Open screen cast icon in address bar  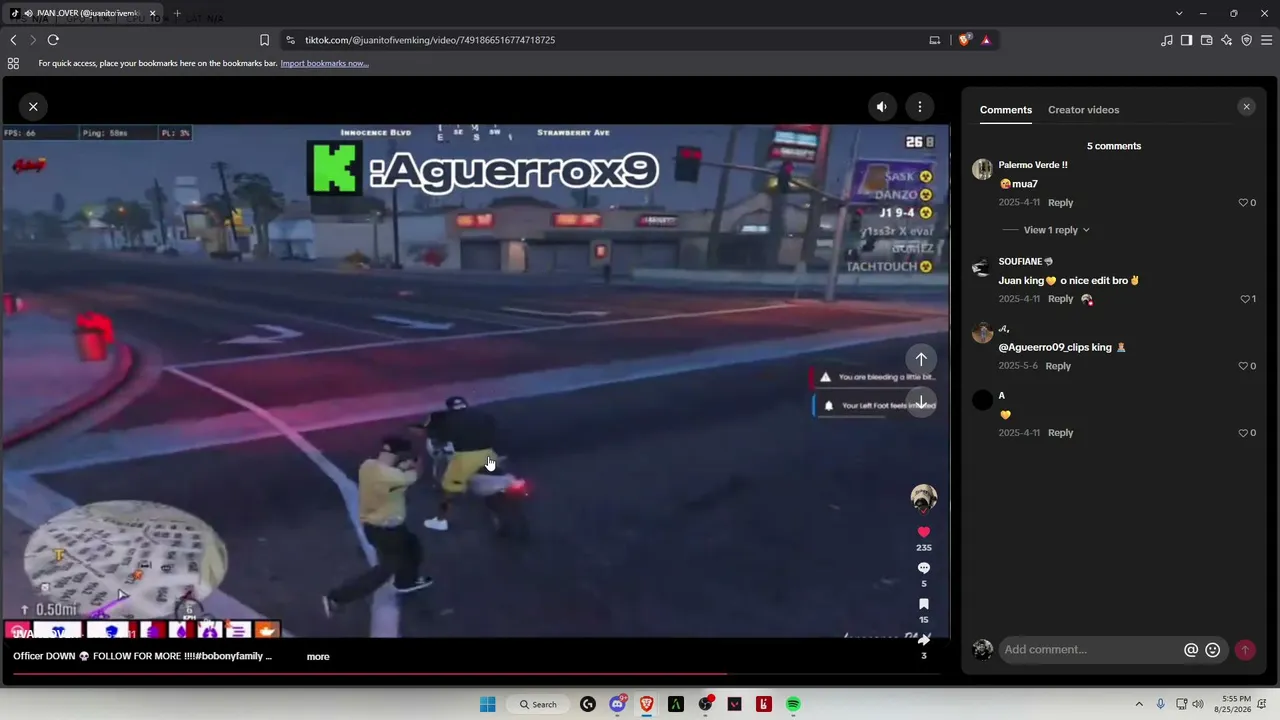coord(935,40)
